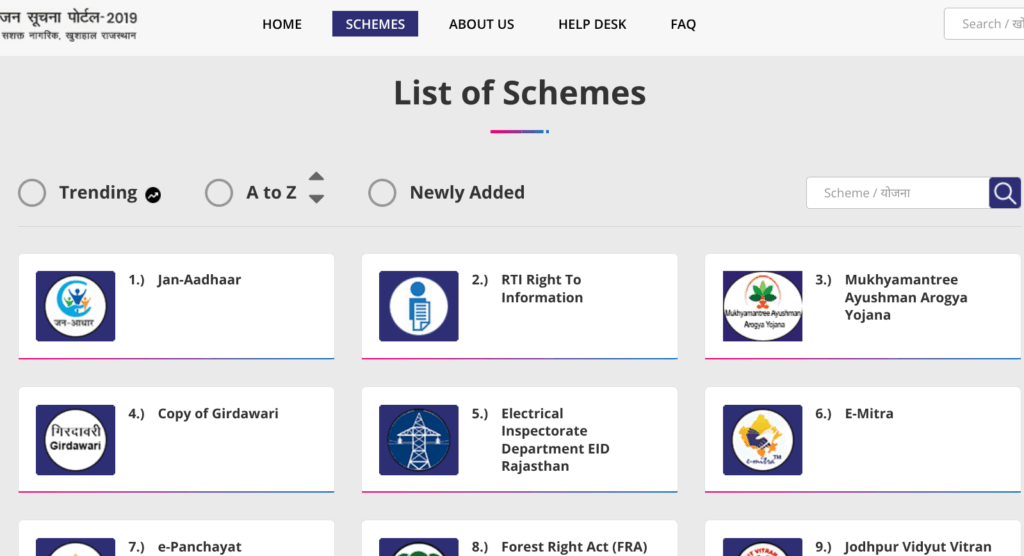The width and height of the screenshot is (1024, 556).
Task: Select the Newly Added radio button
Action: point(382,193)
